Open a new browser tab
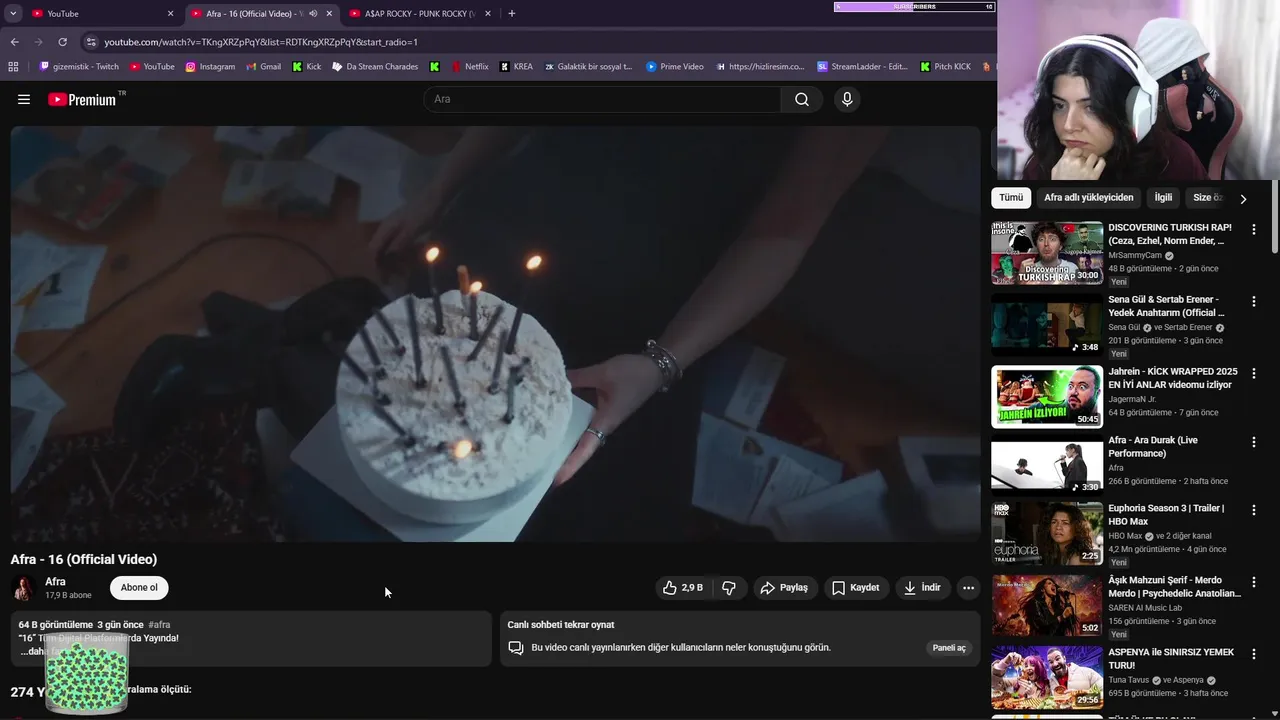Image resolution: width=1280 pixels, height=720 pixels. click(512, 14)
